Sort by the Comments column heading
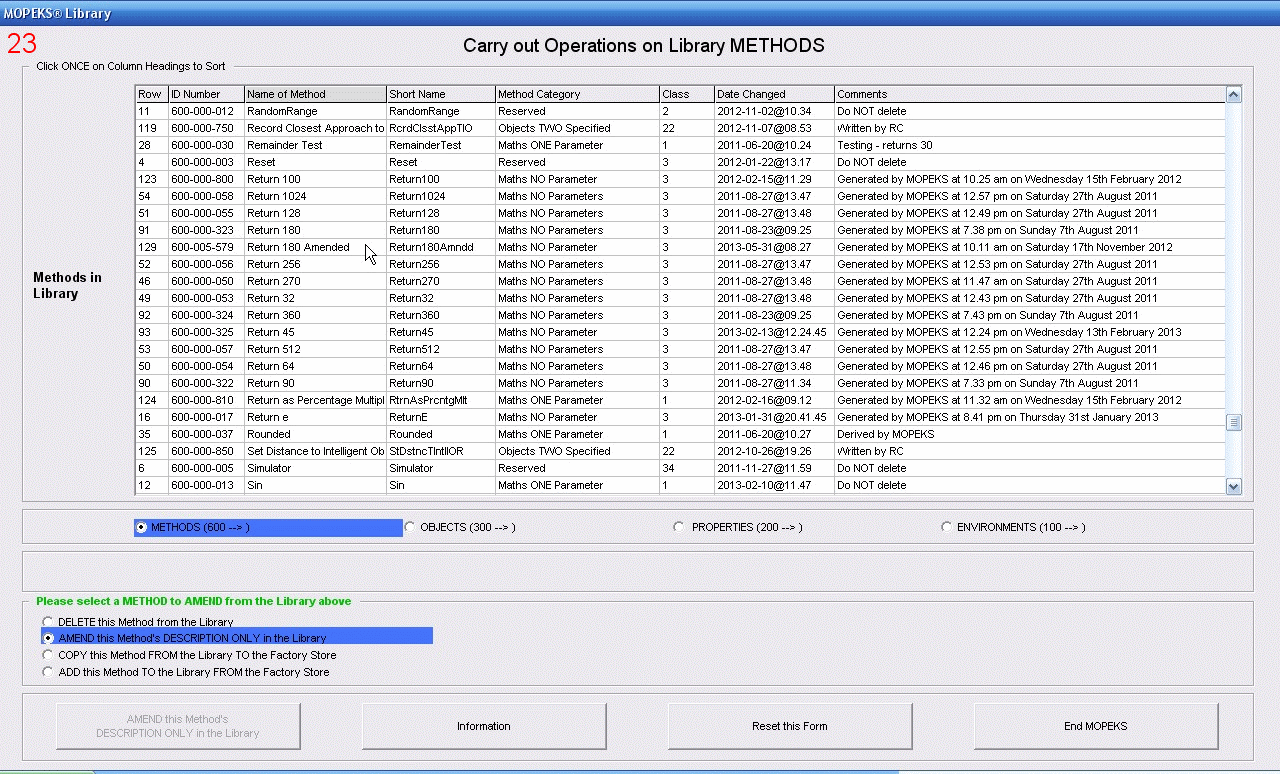 1030,94
